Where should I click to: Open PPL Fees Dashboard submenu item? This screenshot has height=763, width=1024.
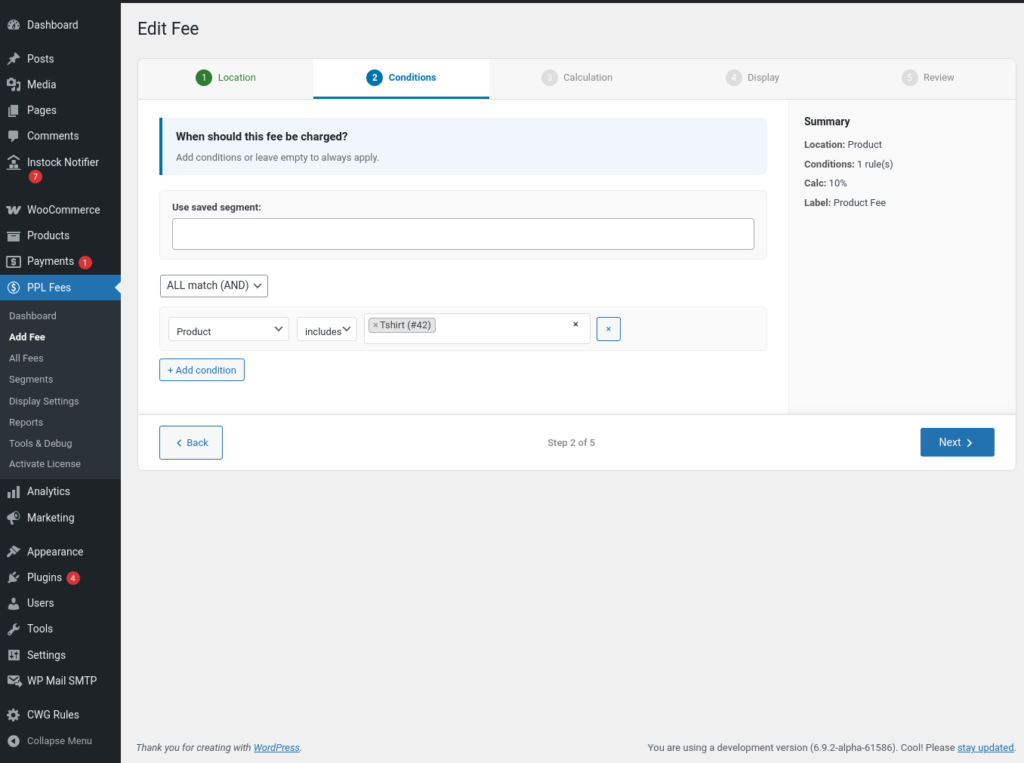(33, 316)
